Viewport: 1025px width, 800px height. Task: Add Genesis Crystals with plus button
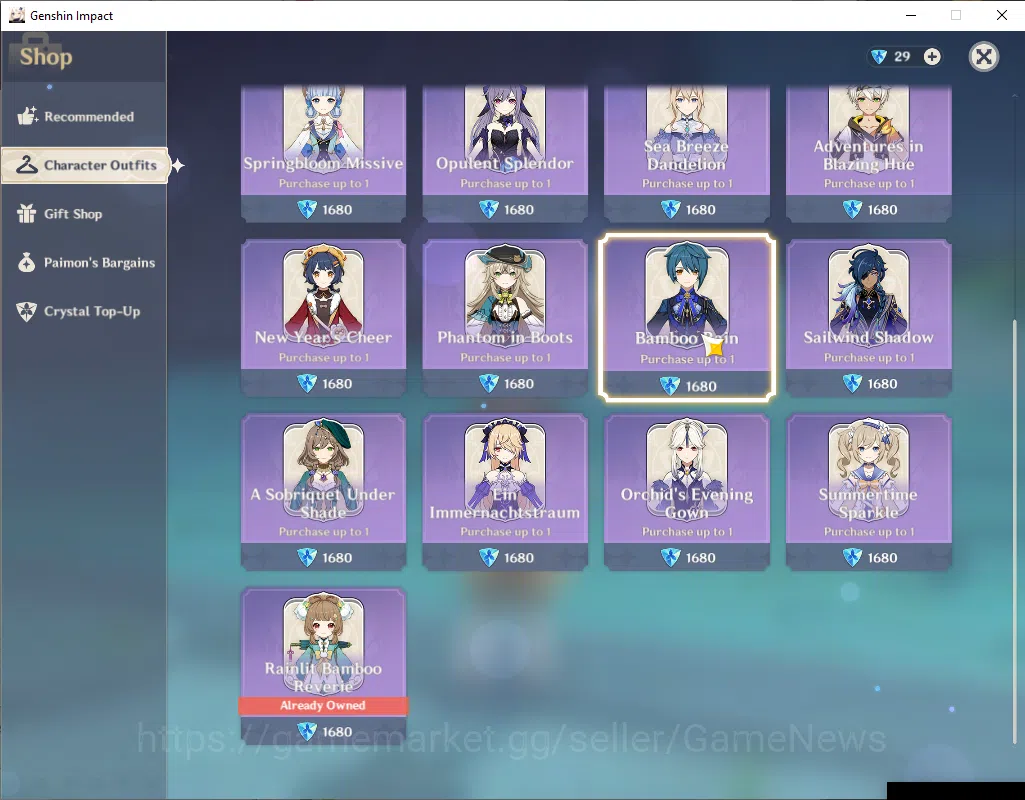(x=932, y=57)
